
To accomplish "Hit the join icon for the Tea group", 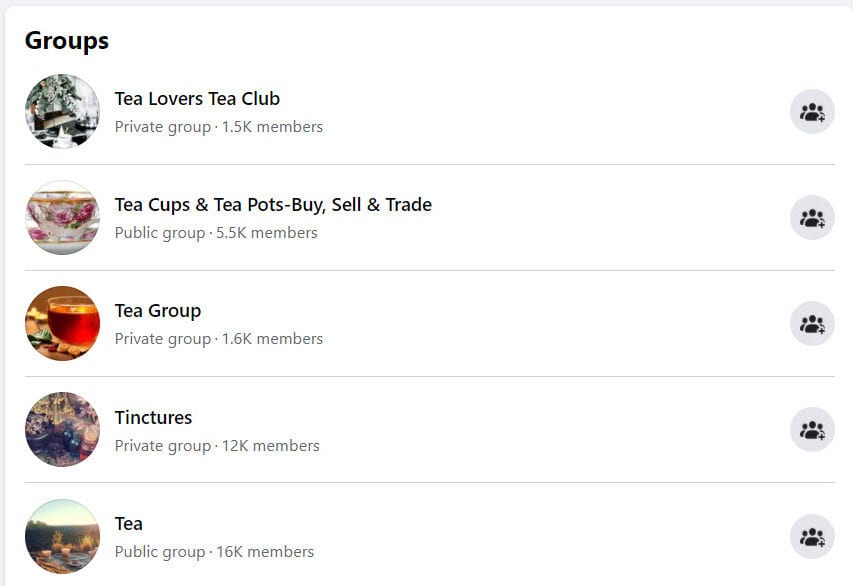I will pyautogui.click(x=813, y=535).
